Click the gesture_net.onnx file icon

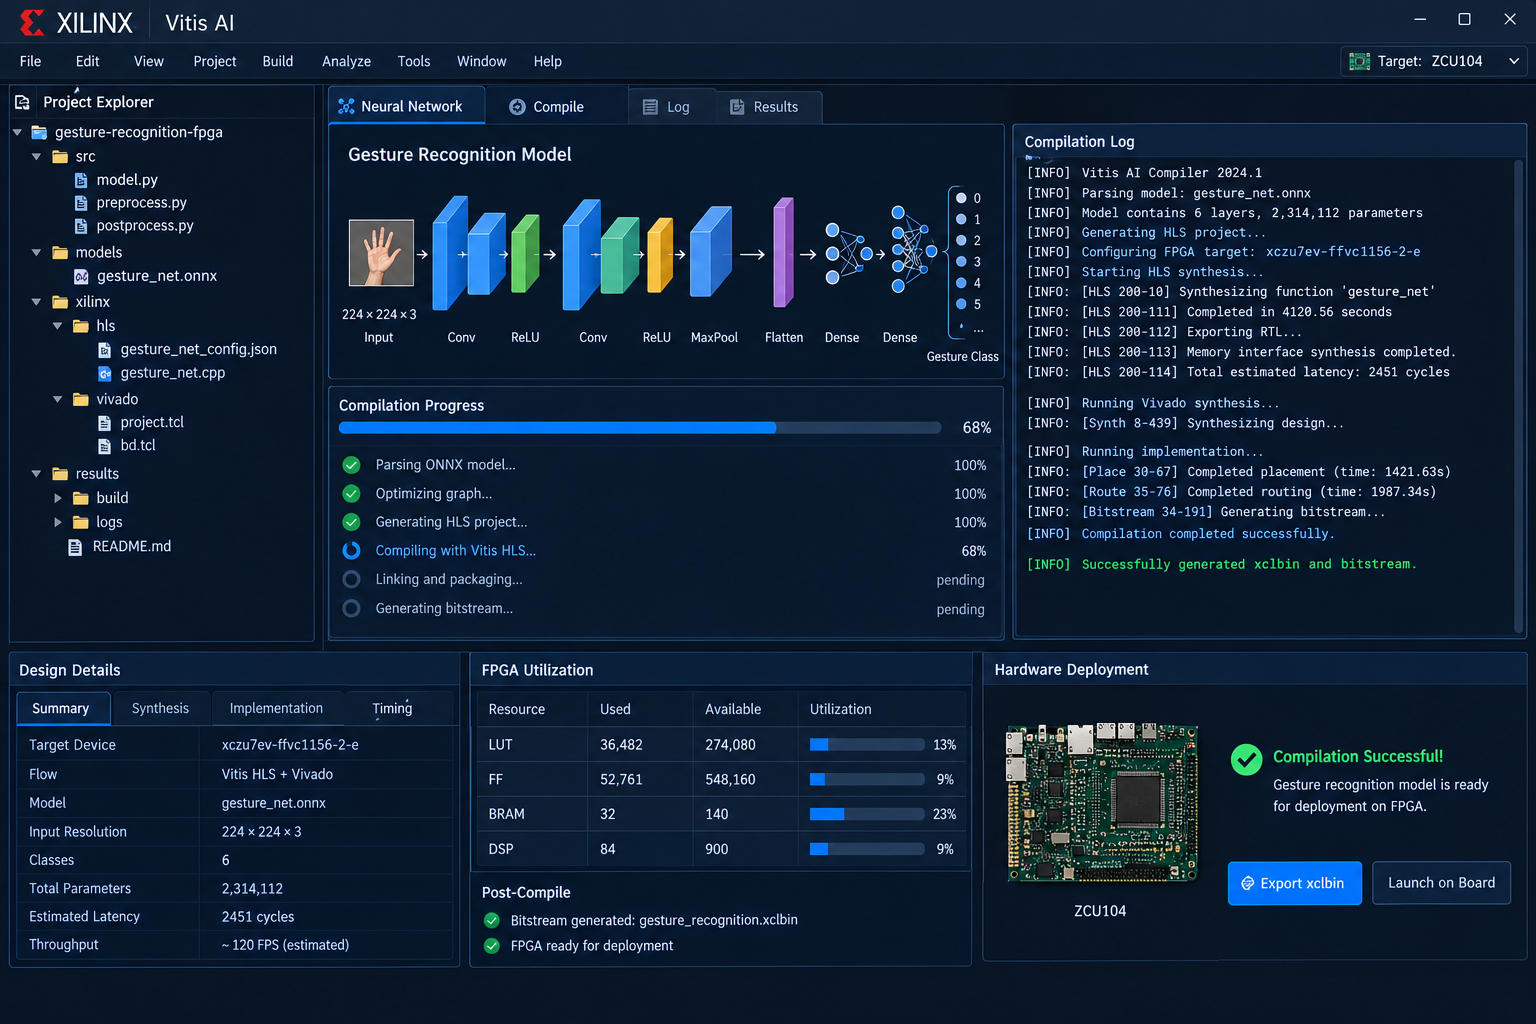coord(81,276)
